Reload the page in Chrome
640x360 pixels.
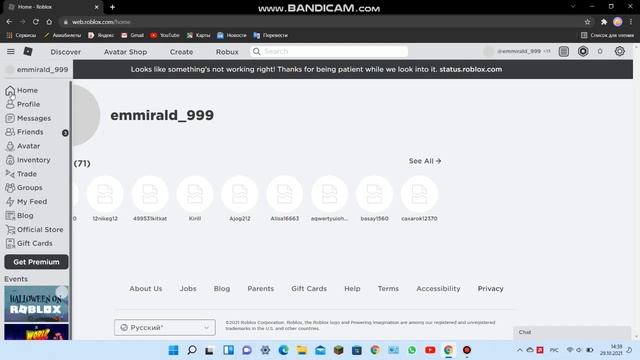point(36,22)
